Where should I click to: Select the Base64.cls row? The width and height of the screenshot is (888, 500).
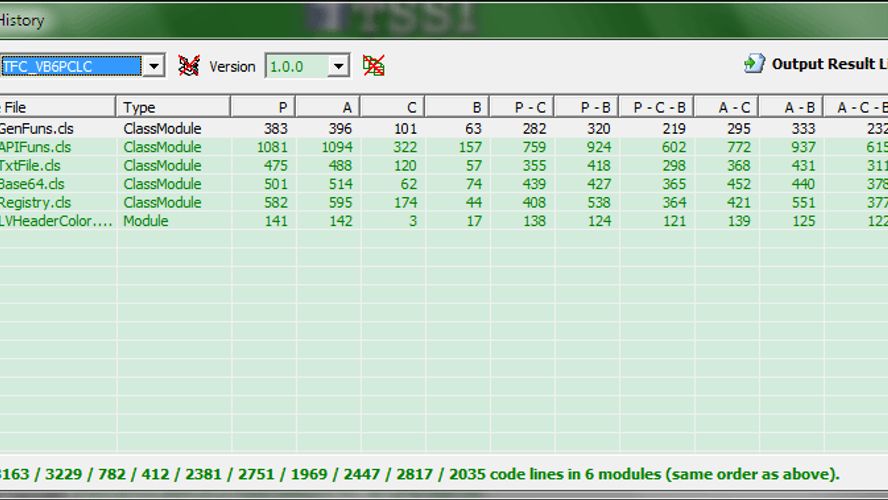click(444, 184)
